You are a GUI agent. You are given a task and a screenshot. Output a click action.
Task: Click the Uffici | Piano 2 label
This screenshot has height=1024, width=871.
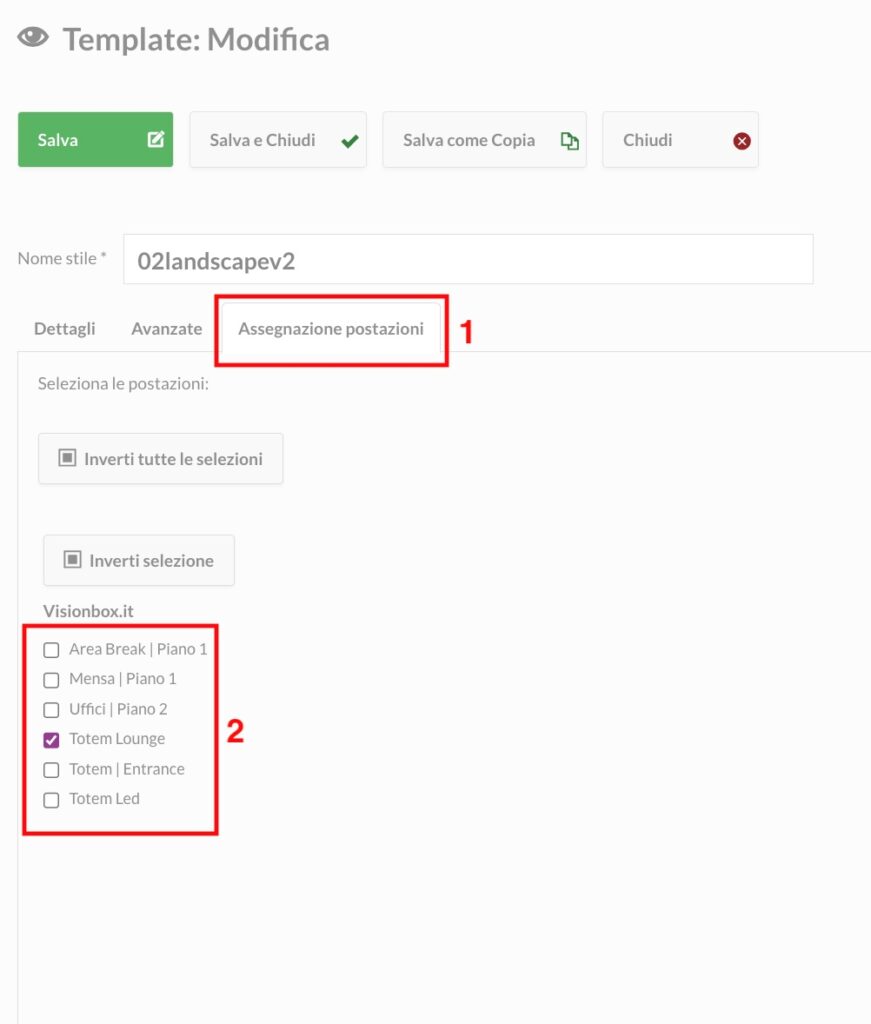pos(118,709)
